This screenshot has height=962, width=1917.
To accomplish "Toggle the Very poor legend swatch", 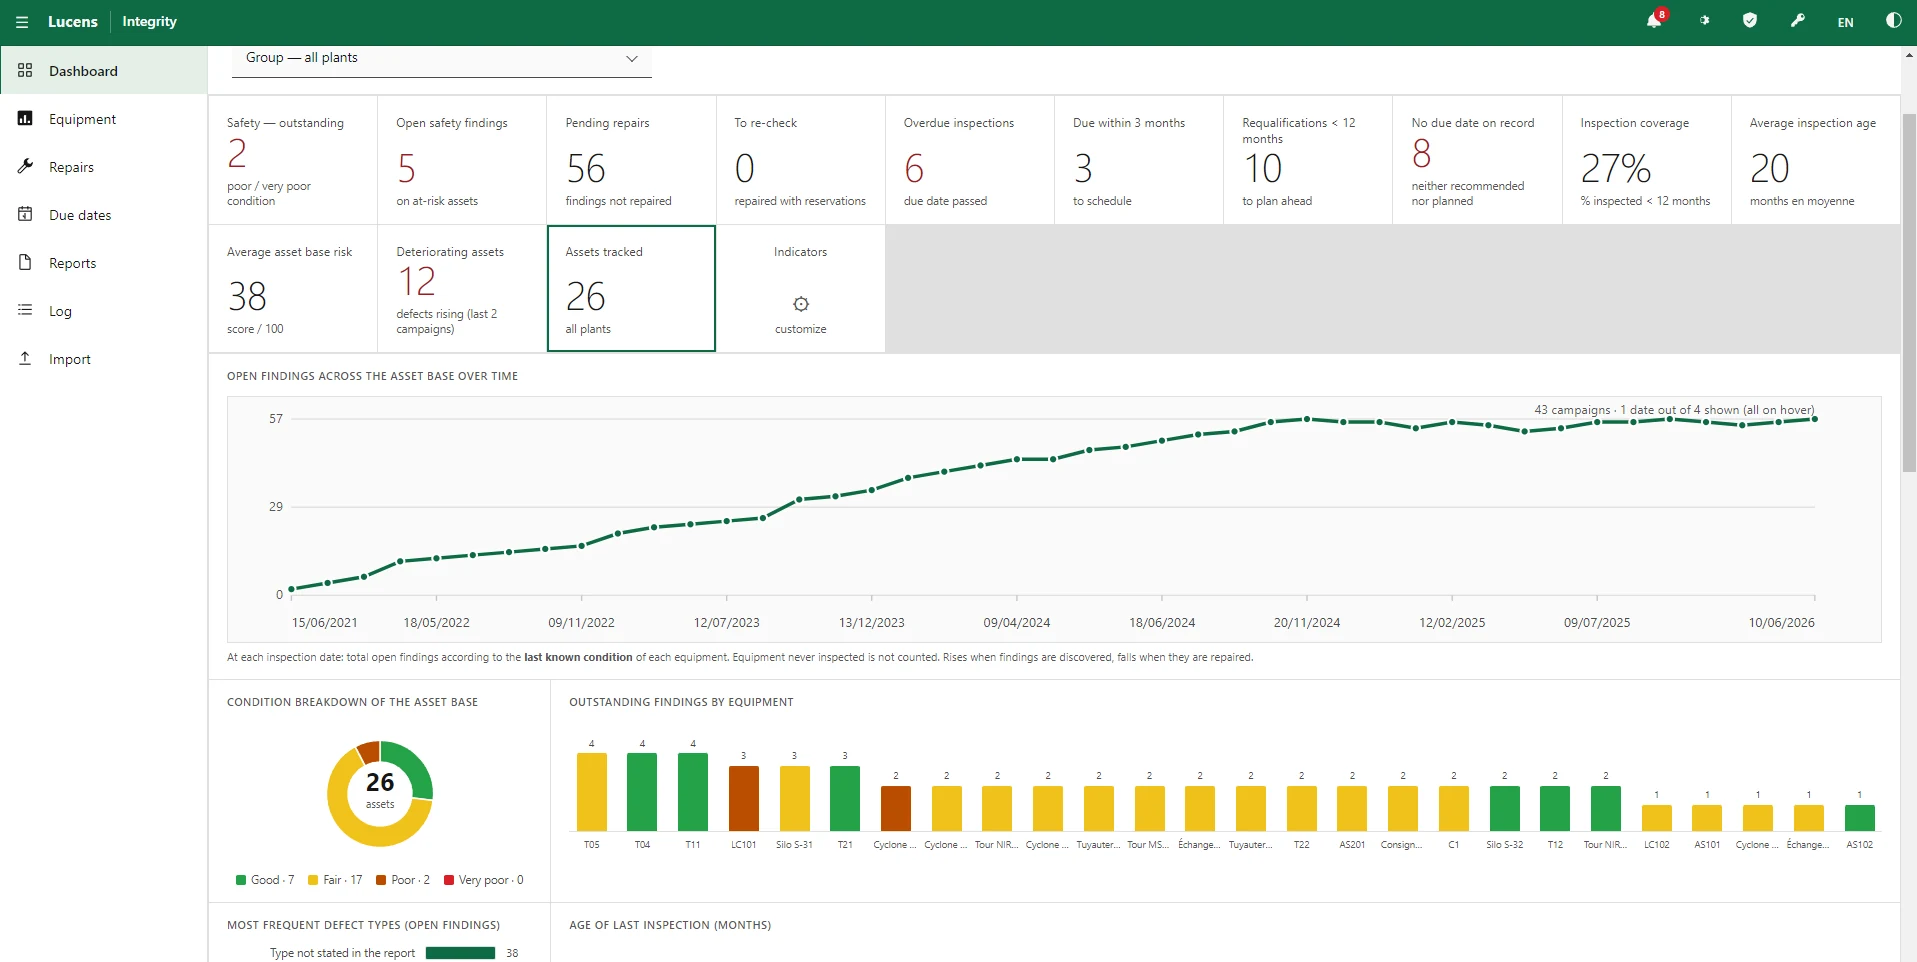I will (x=449, y=880).
